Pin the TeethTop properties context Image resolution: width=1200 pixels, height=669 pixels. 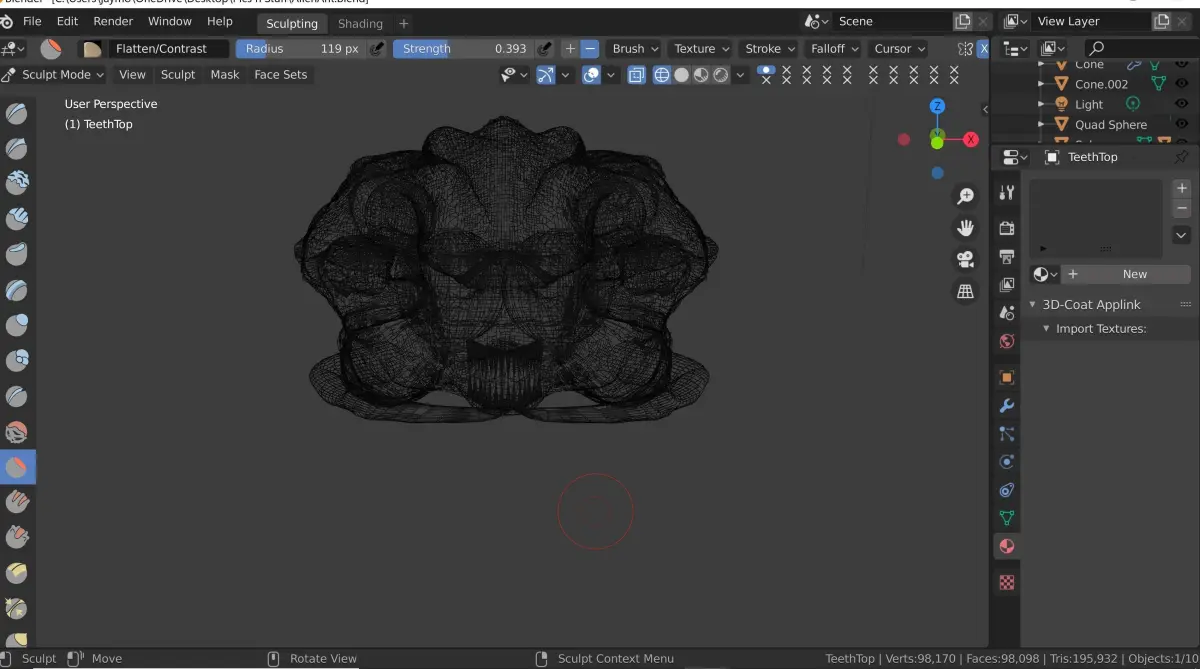tap(1181, 157)
